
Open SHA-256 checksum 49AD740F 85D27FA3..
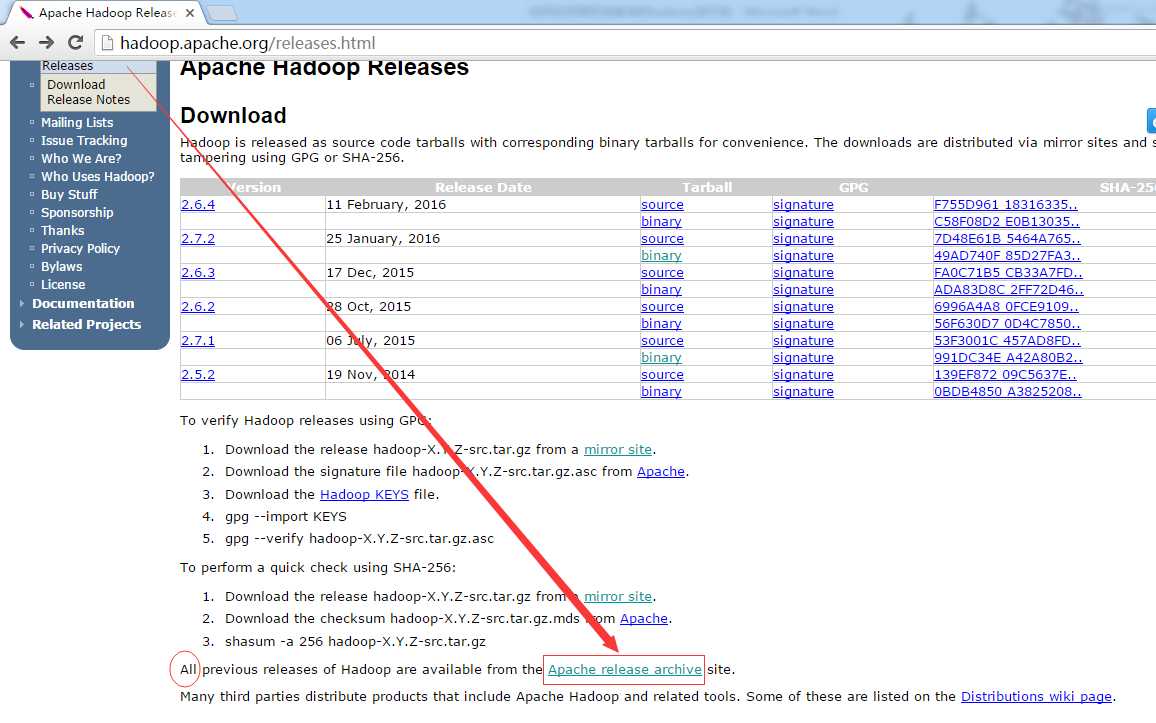point(1007,256)
